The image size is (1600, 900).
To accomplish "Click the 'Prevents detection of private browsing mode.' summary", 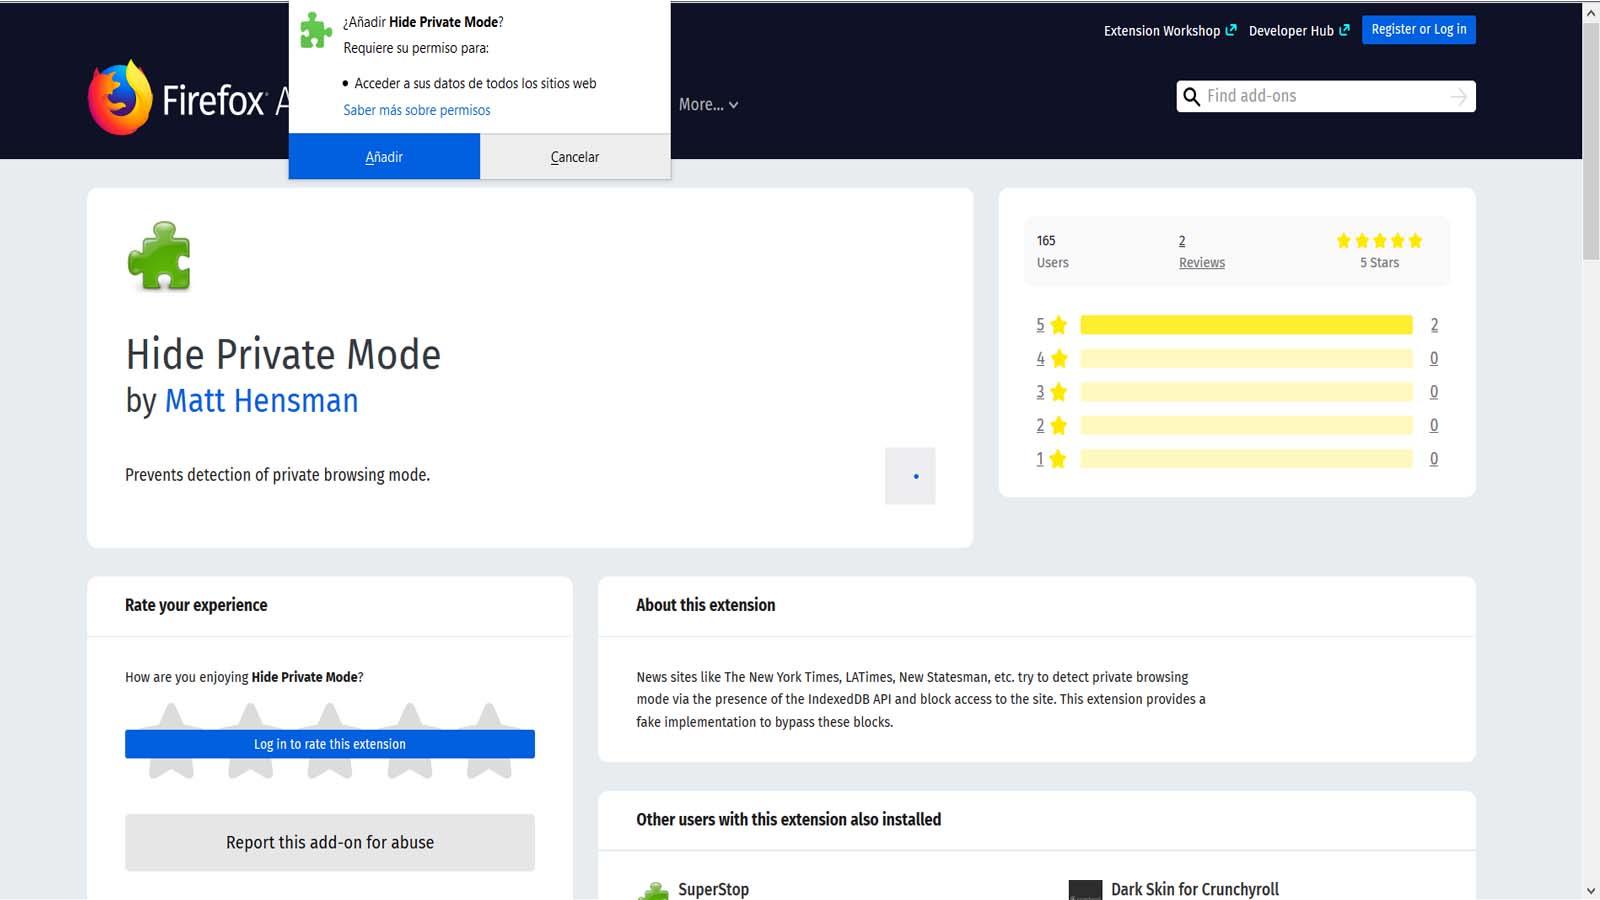I will pyautogui.click(x=277, y=475).
